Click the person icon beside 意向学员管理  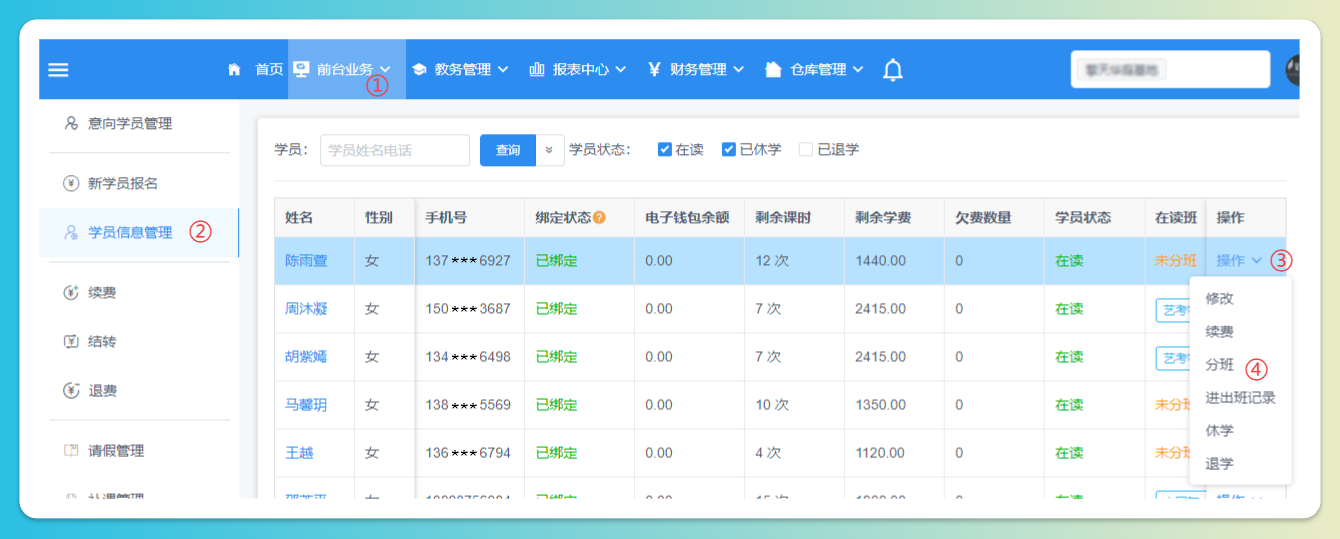(x=71, y=123)
